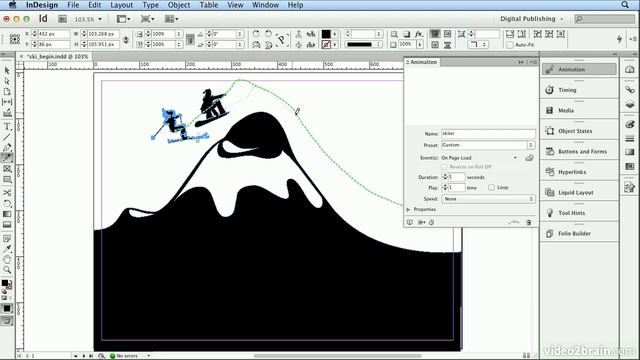Viewport: 640px width, 360px height.
Task: Enable the Loop checkbox
Action: click(x=491, y=187)
